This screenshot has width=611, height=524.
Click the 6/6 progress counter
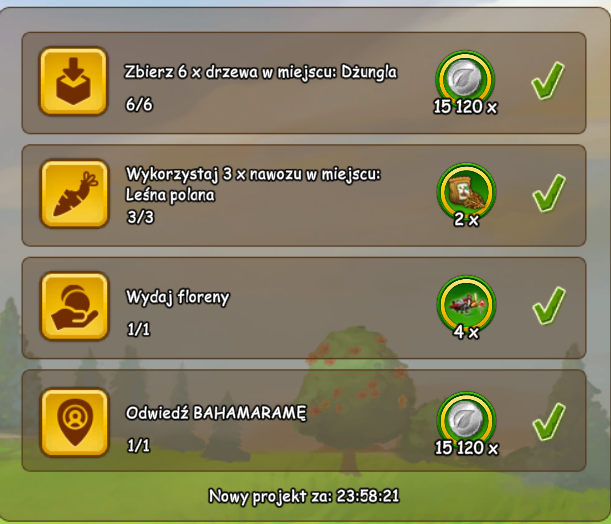139,104
